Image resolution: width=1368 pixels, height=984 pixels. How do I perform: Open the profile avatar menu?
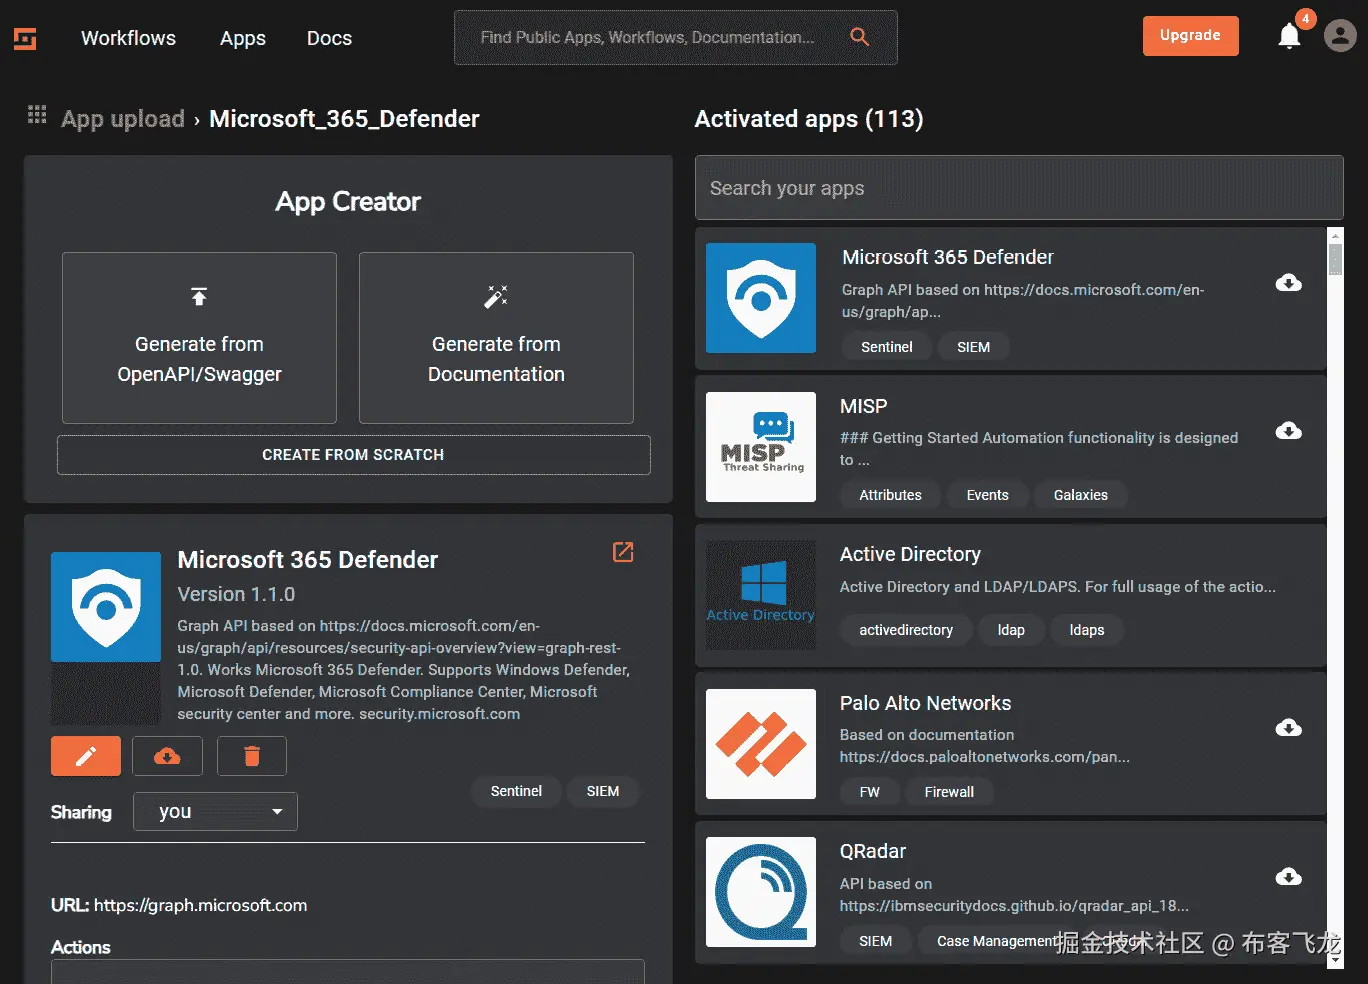tap(1339, 35)
